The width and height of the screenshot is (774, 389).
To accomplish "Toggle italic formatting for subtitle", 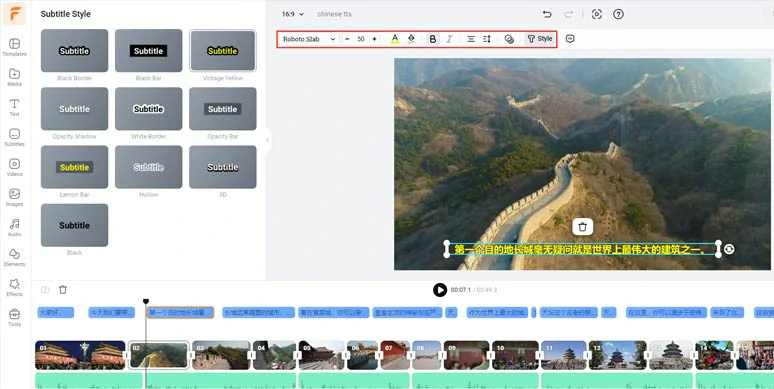I will [449, 39].
